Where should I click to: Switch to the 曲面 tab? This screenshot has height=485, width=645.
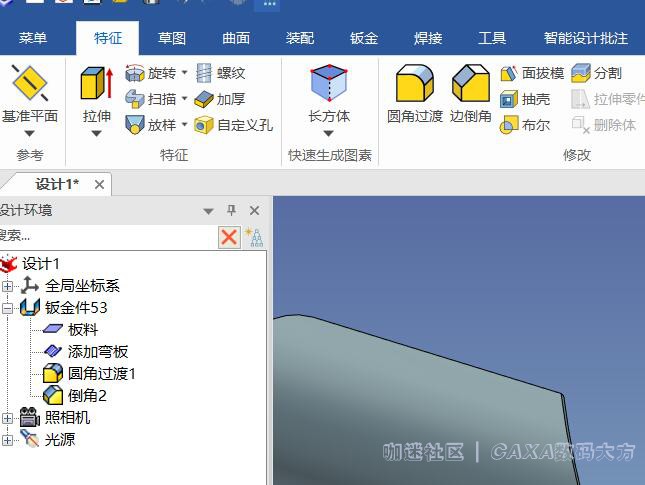pyautogui.click(x=236, y=38)
